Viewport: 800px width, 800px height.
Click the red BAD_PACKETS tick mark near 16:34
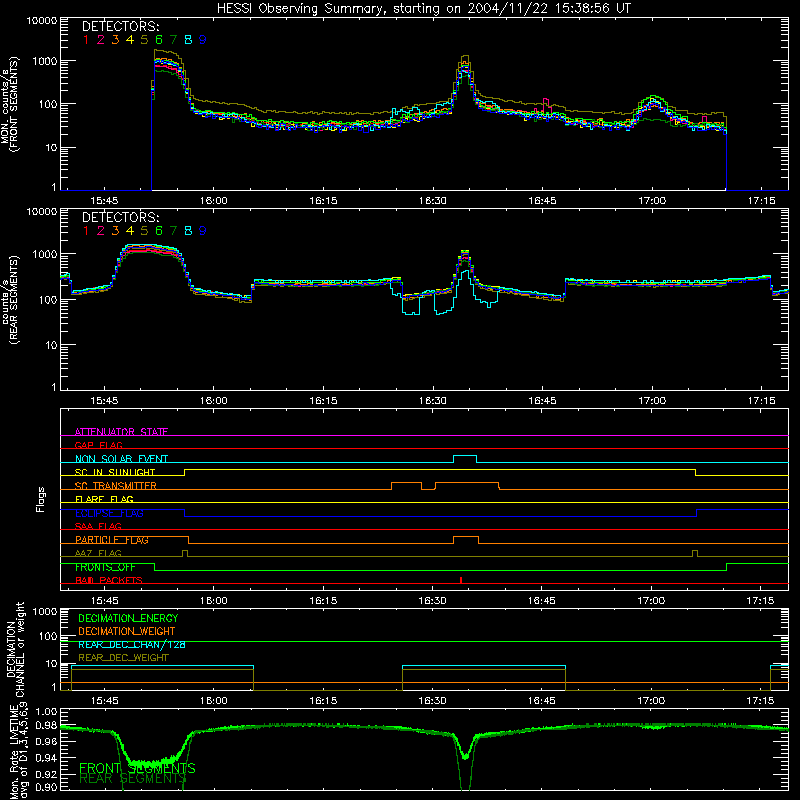pyautogui.click(x=461, y=580)
